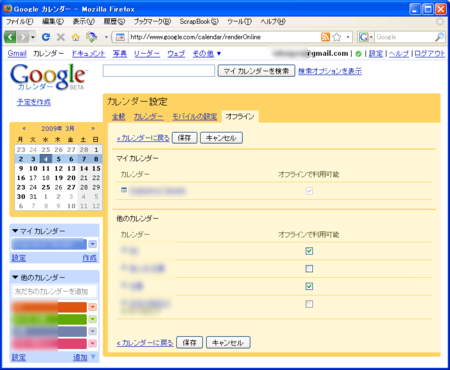450x370 pixels.
Task: Click 検索オプションを表示 link
Action: pyautogui.click(x=330, y=71)
